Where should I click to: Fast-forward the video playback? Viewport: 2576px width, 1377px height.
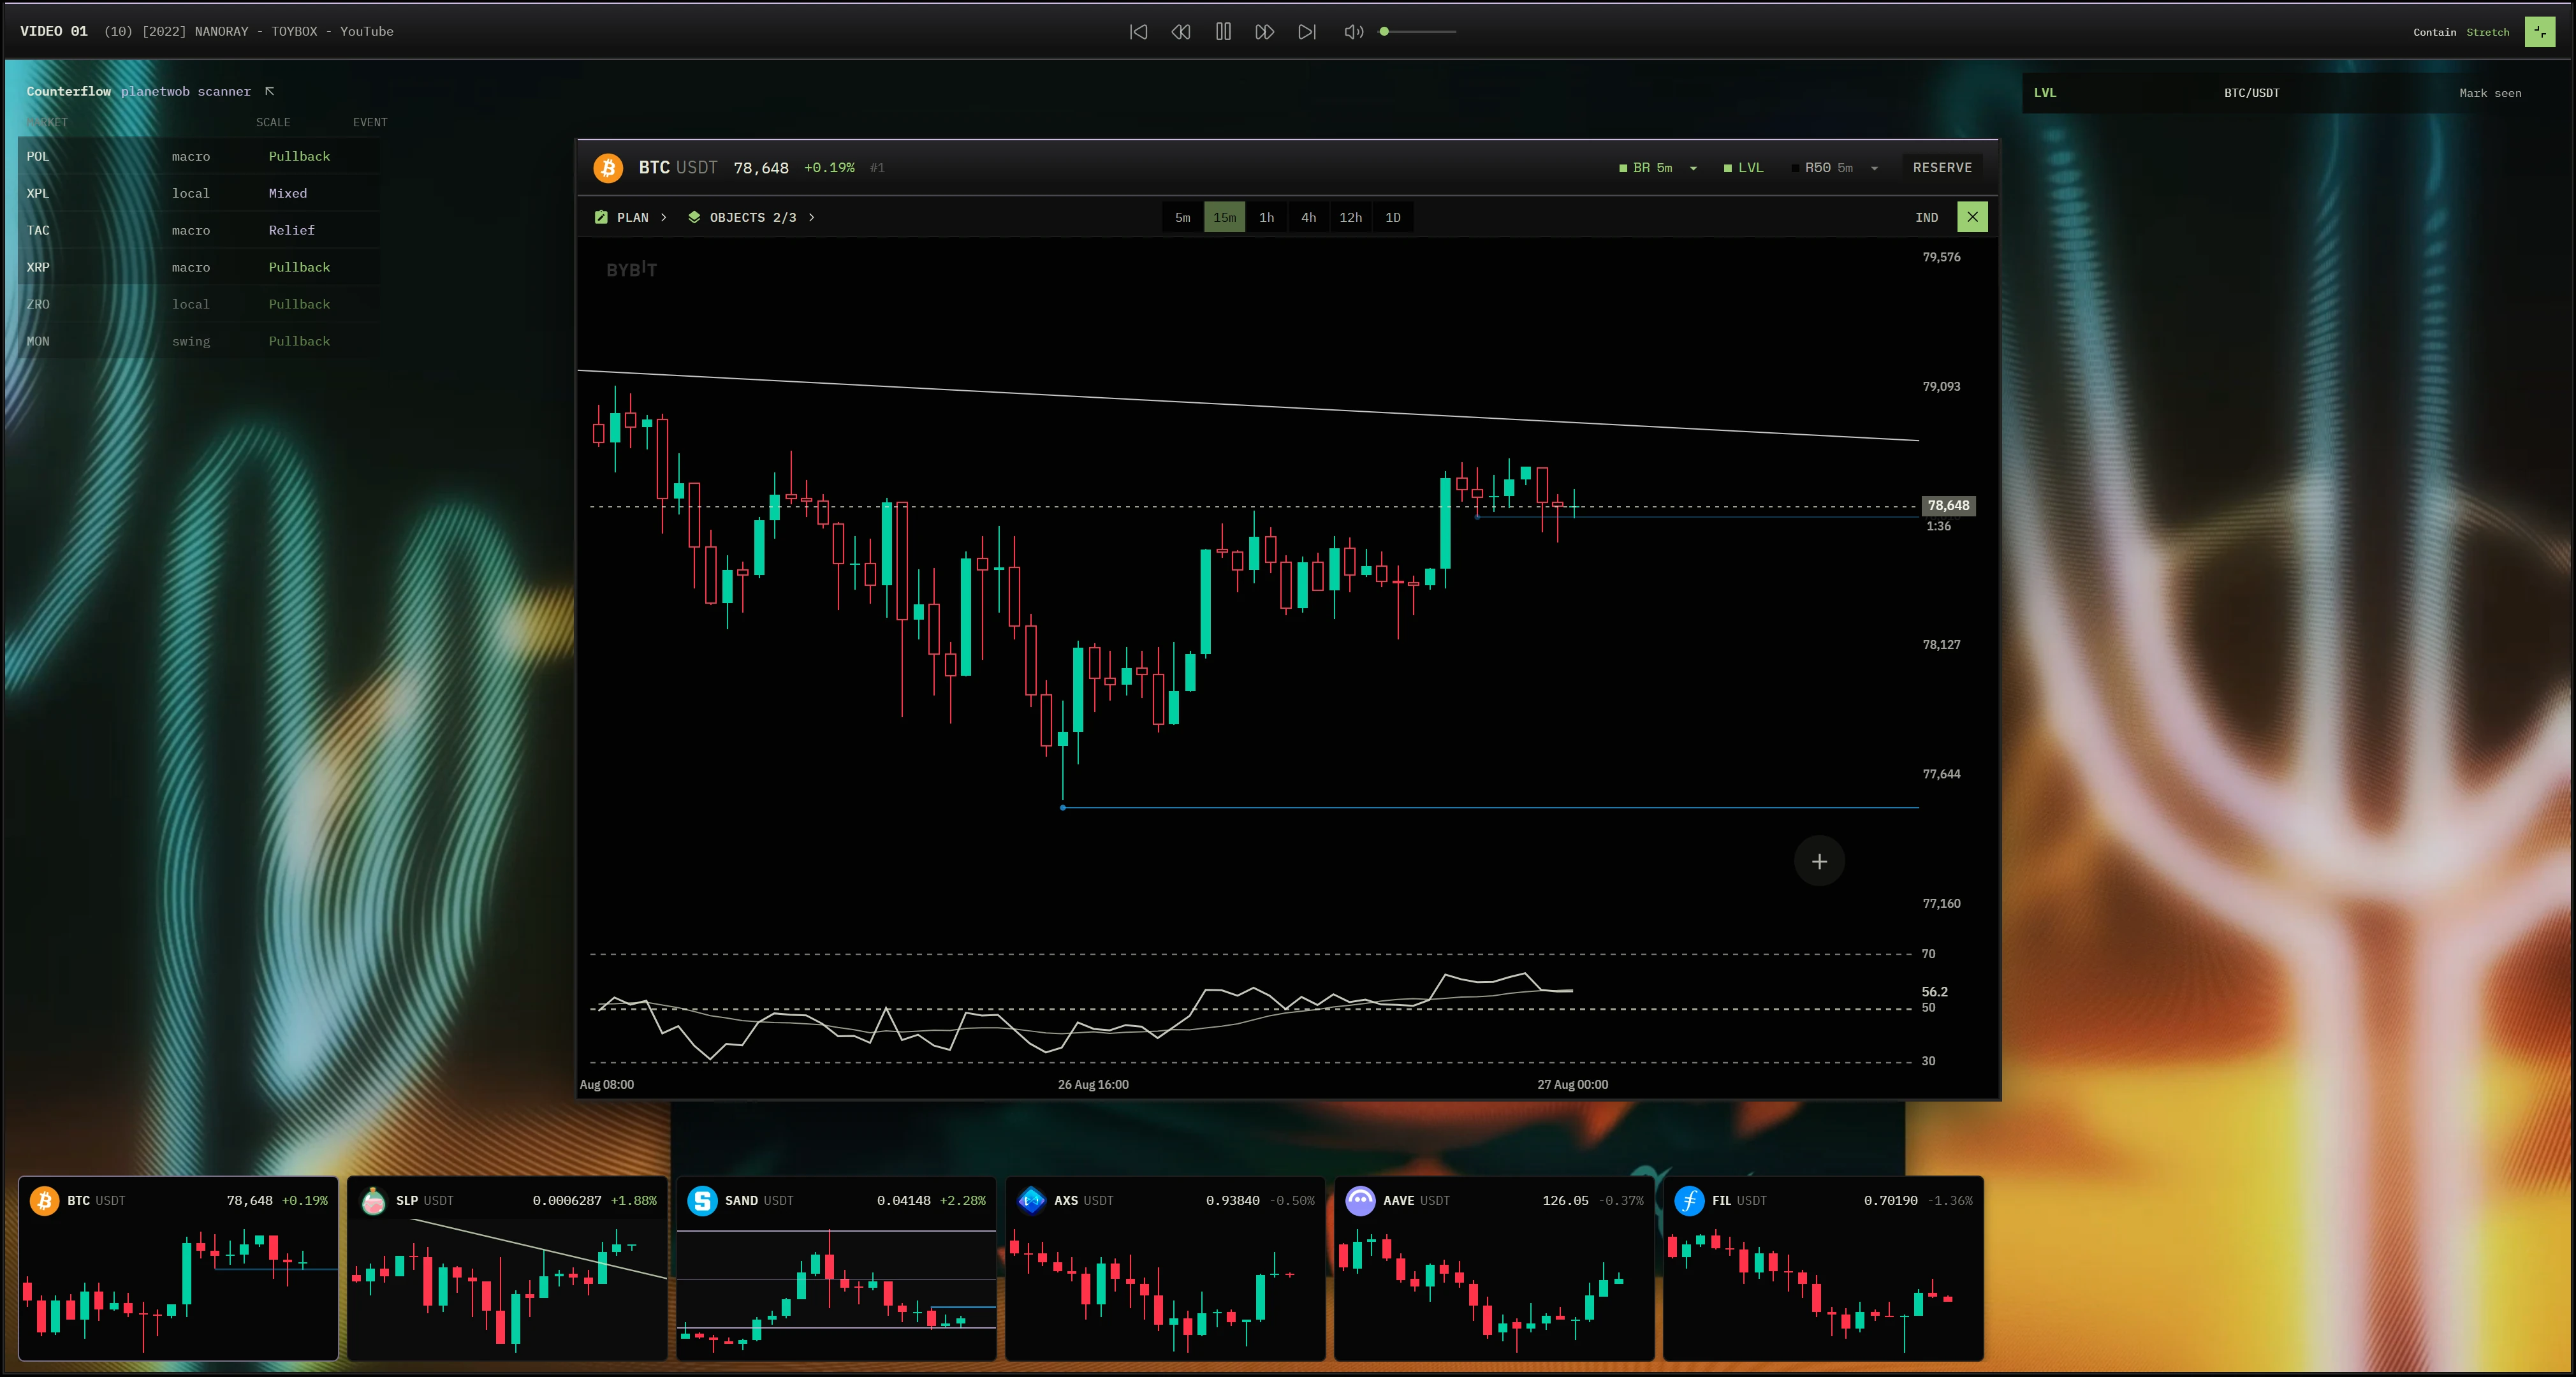tap(1265, 32)
